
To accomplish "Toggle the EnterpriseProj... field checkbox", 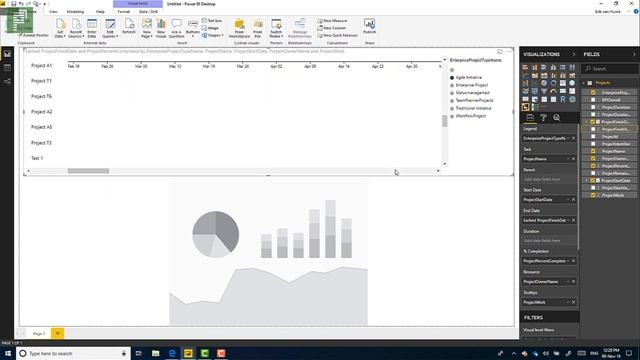I will [x=593, y=92].
